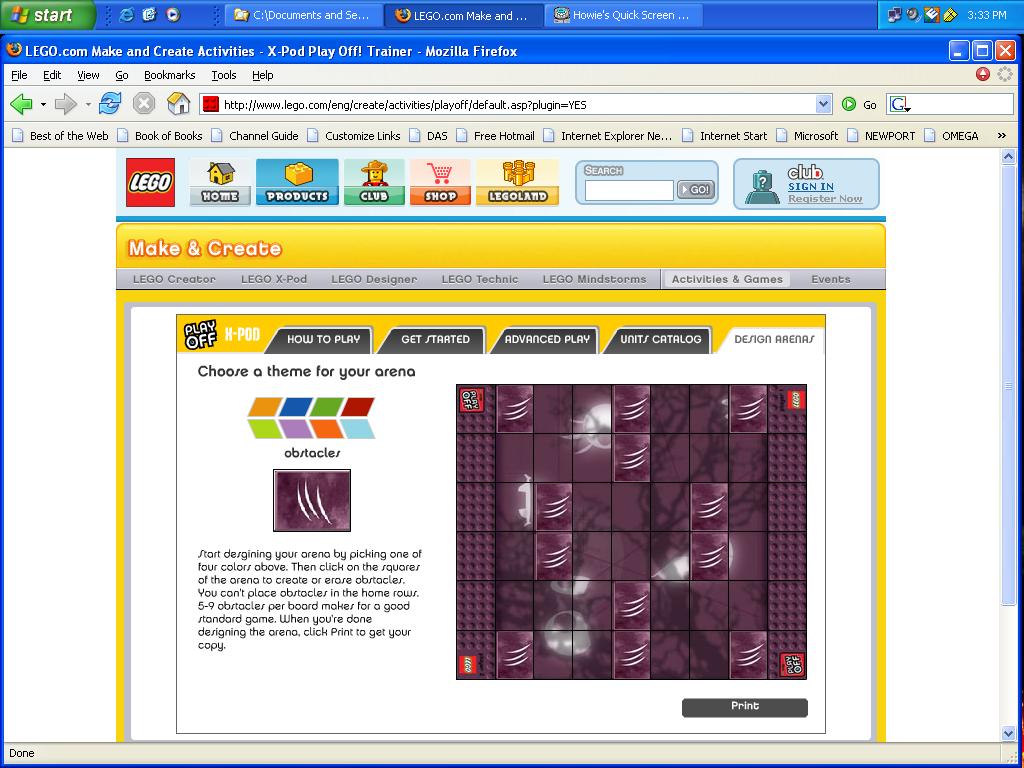Open the Help menu
The image size is (1024, 768).
[x=263, y=75]
